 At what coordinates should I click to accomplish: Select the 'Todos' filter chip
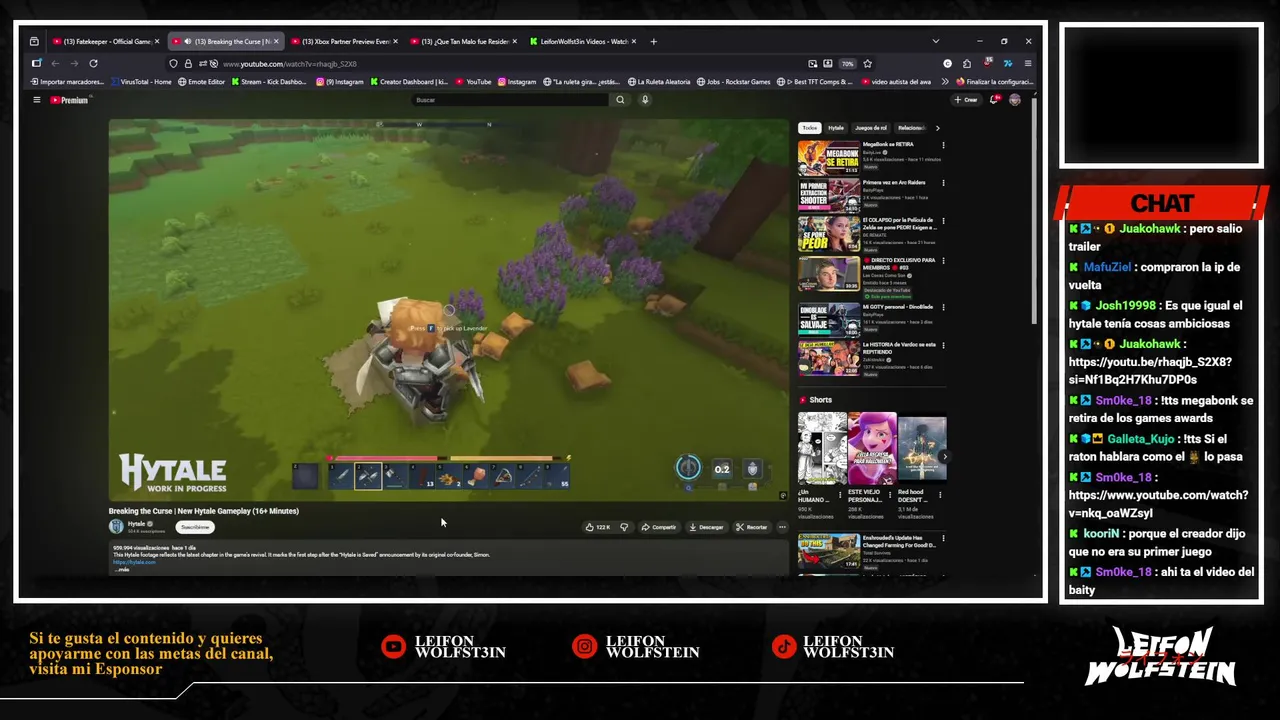[809, 128]
